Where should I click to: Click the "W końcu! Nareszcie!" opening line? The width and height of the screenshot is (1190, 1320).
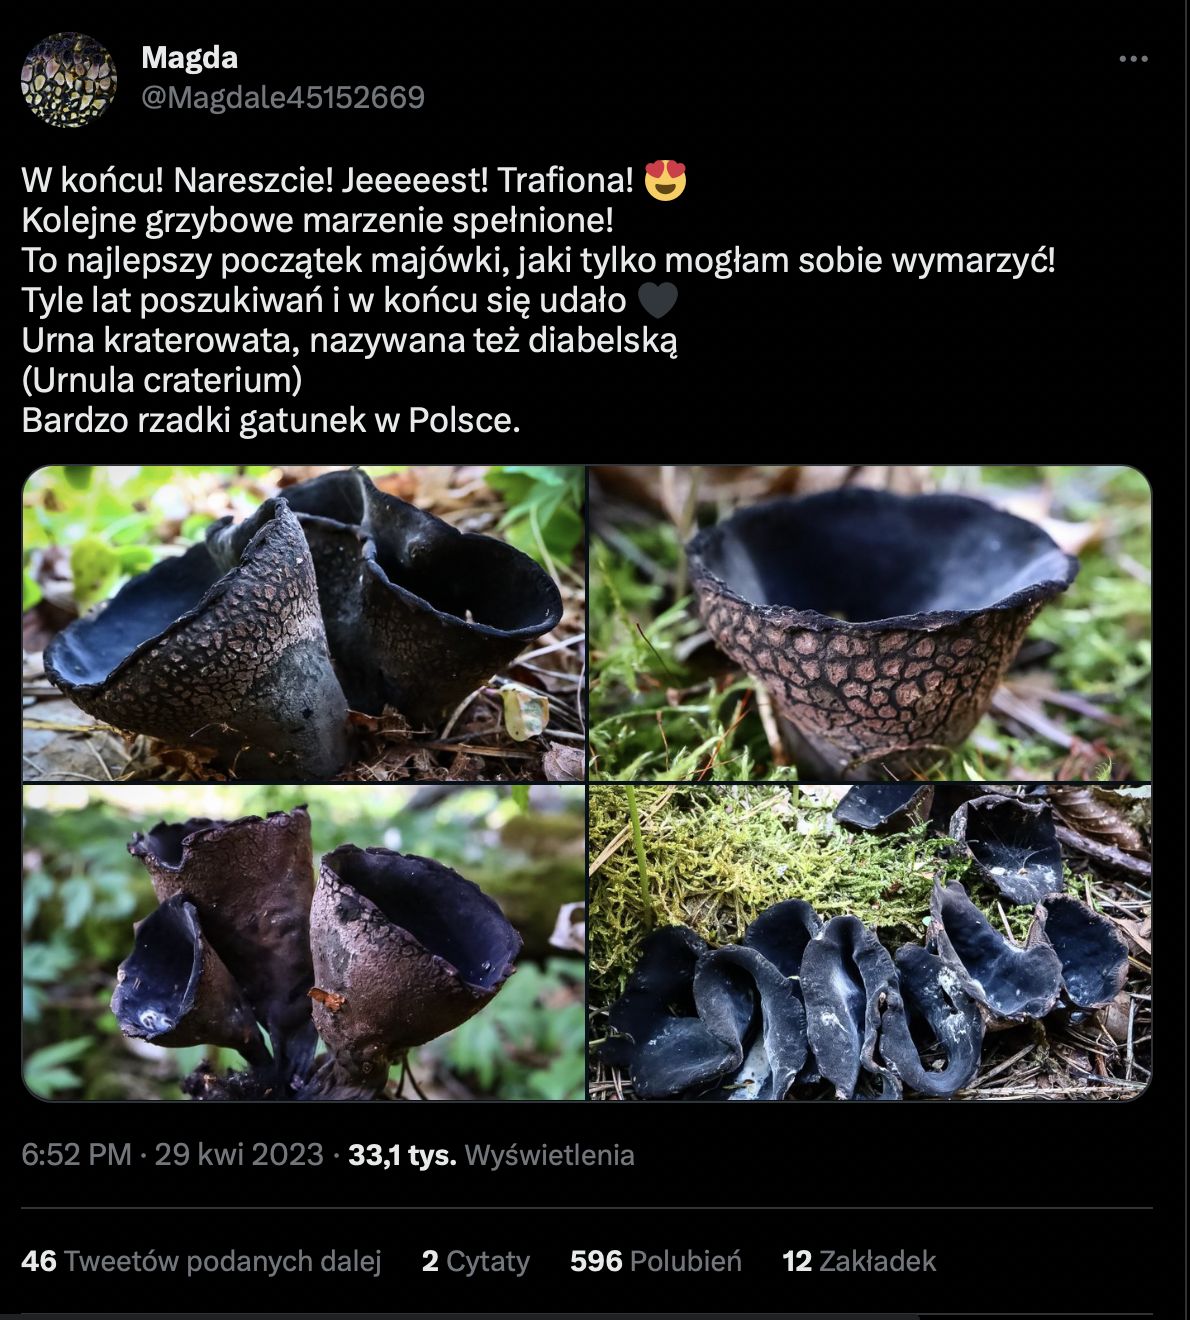click(327, 180)
